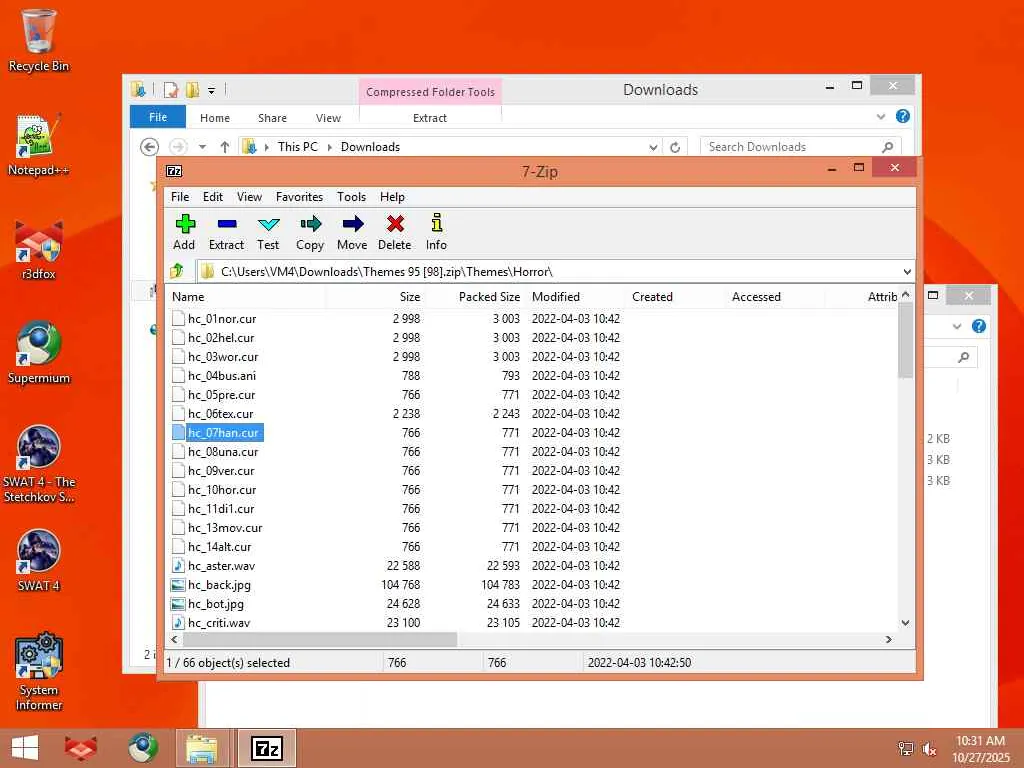Click the muted volume tray icon
Image resolution: width=1024 pixels, height=768 pixels.
929,749
